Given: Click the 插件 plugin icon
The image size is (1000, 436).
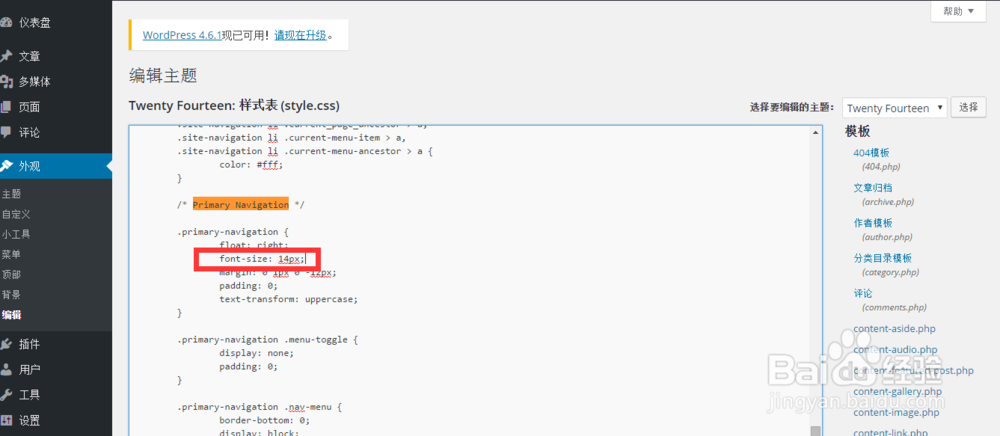Looking at the screenshot, I should 5,344.
